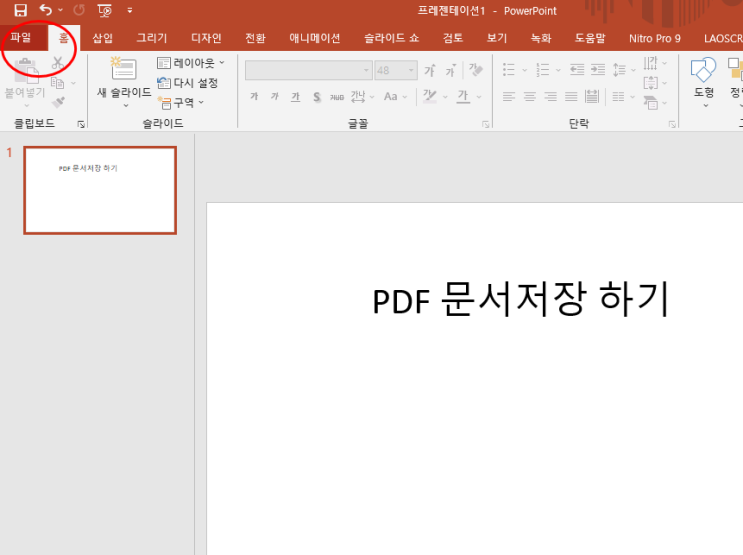
Task: Toggle strikethrough formatting
Action: (x=337, y=97)
